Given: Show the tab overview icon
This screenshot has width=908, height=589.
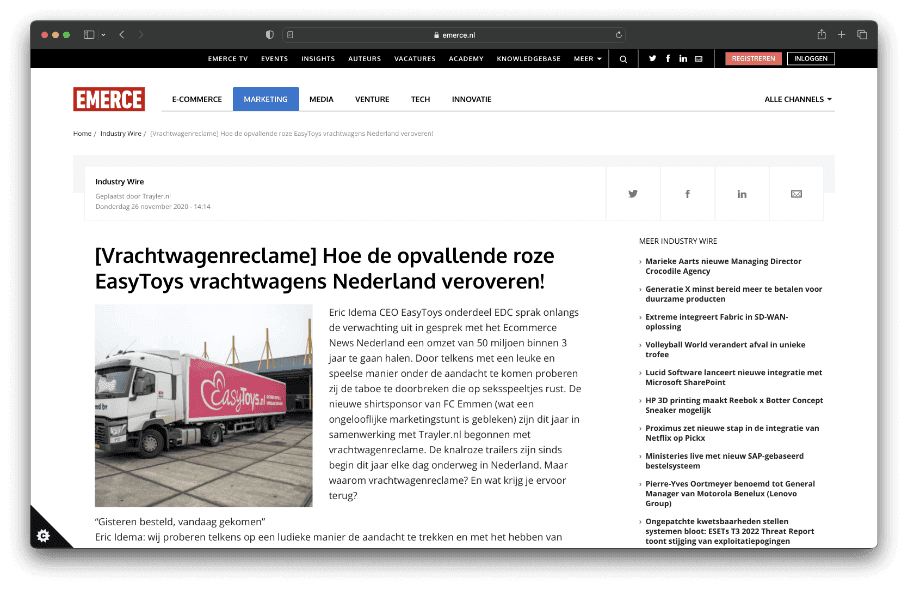Looking at the screenshot, I should [862, 35].
